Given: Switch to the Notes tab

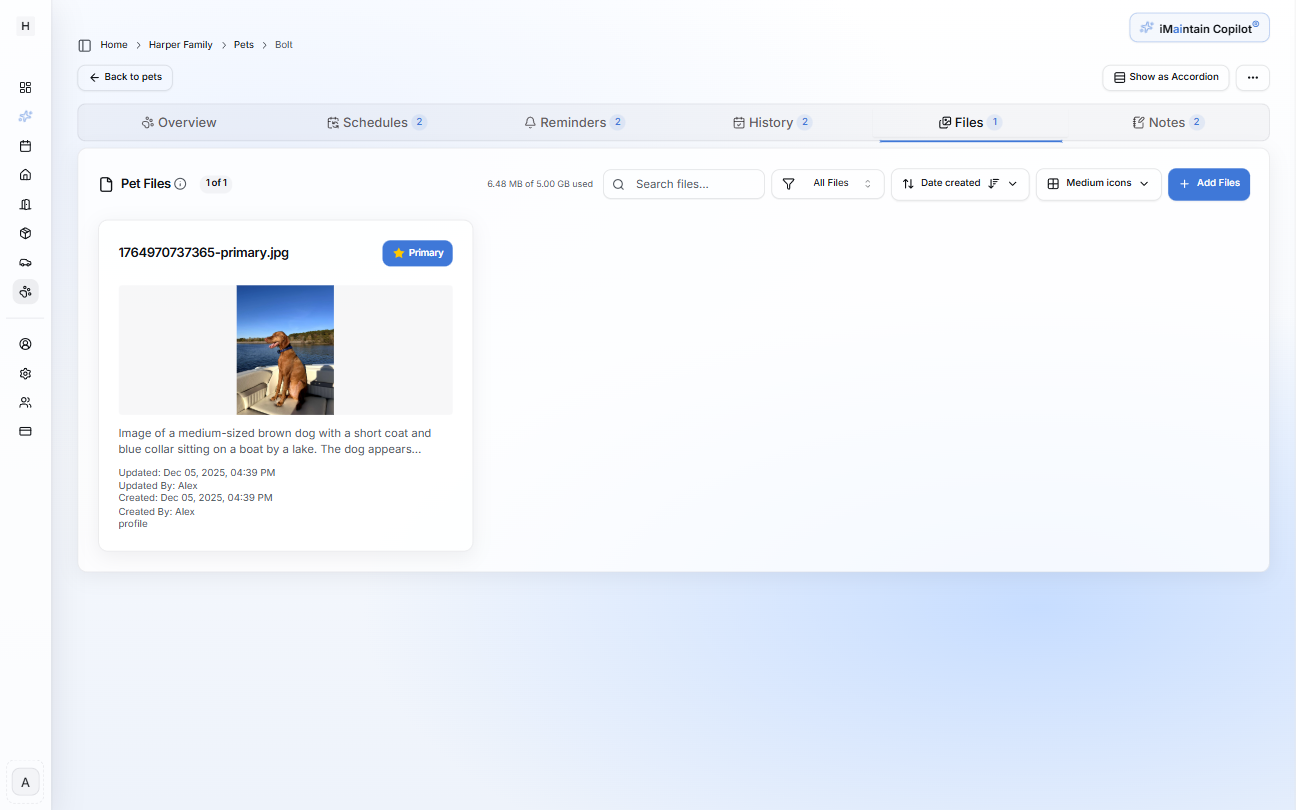Looking at the screenshot, I should click(x=1167, y=123).
